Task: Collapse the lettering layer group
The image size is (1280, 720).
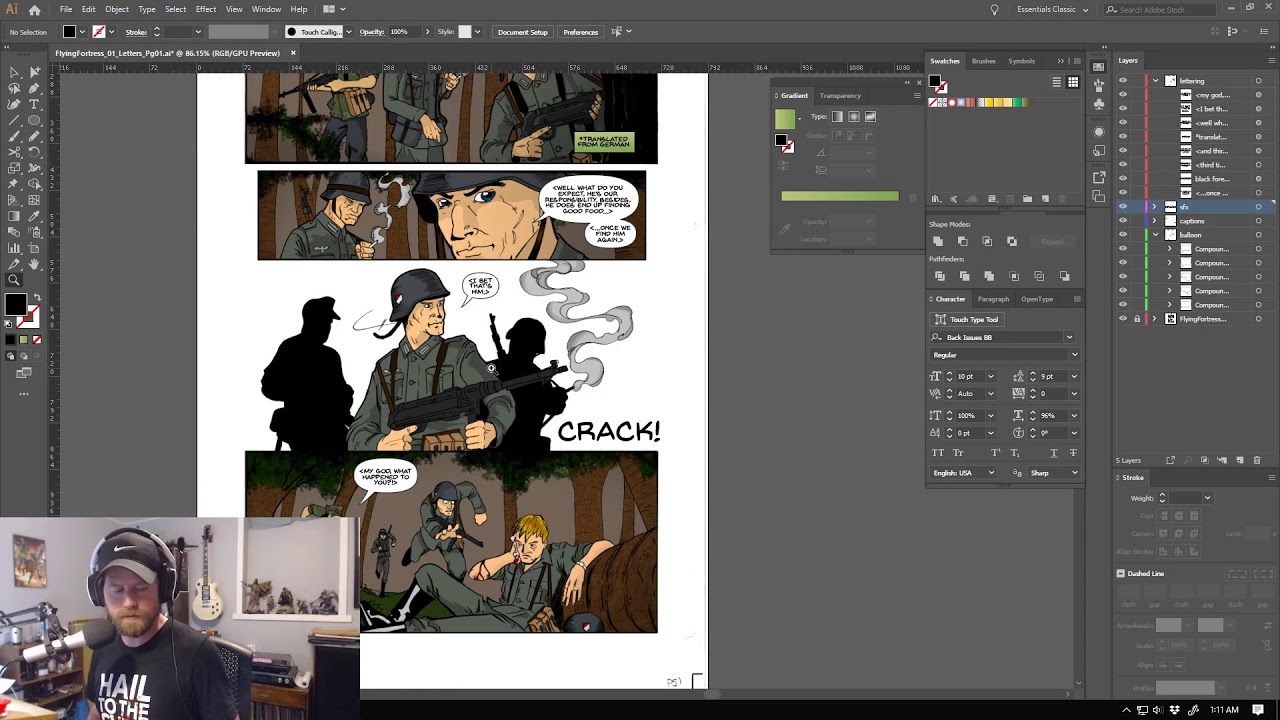Action: [1155, 80]
